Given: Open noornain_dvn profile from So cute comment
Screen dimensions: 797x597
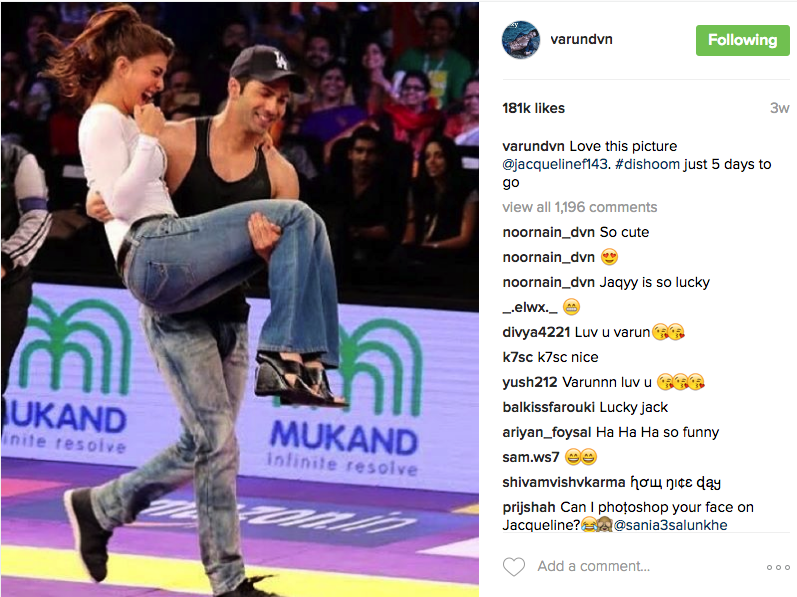Looking at the screenshot, I should [548, 232].
